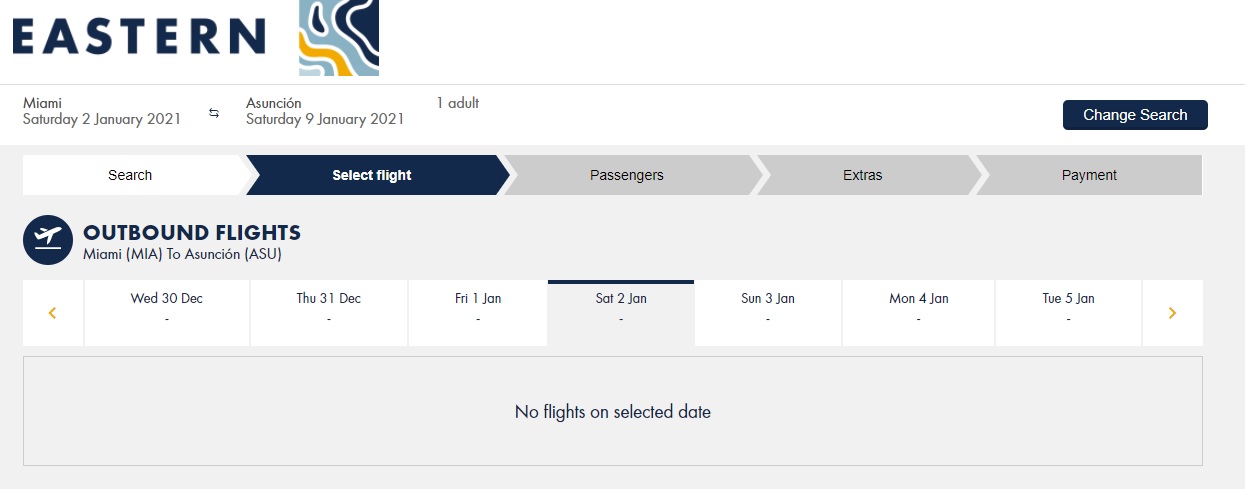Select the Select flight step
The width and height of the screenshot is (1245, 489).
tap(372, 175)
